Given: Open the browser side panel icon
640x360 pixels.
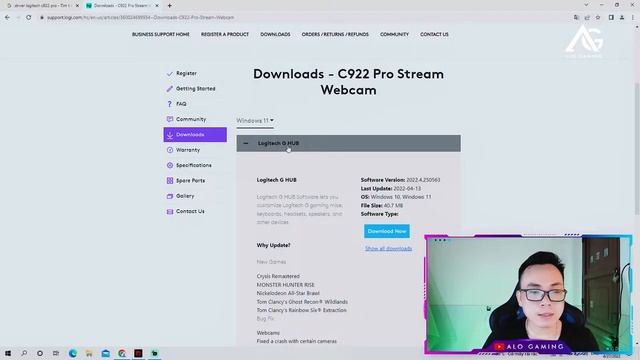Looking at the screenshot, I should 611,18.
